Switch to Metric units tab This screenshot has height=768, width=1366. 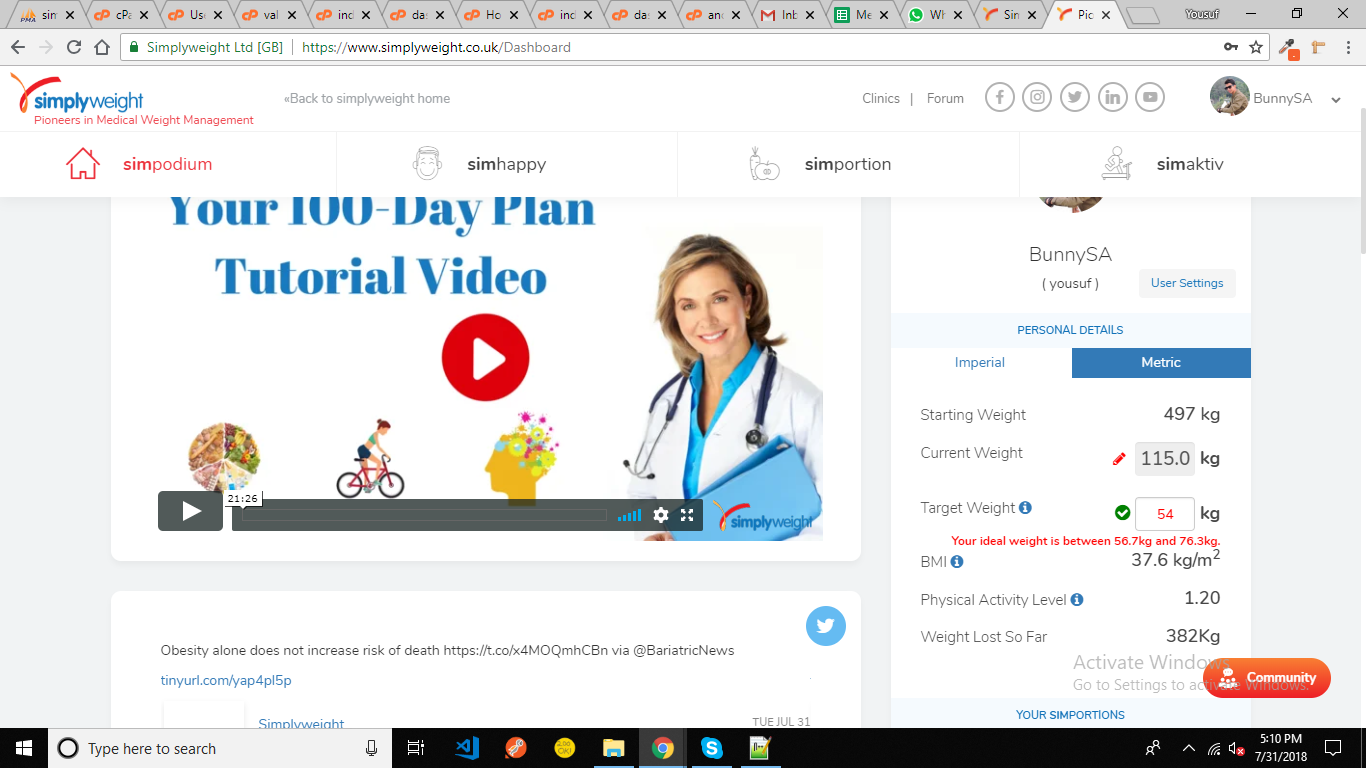(x=1161, y=363)
